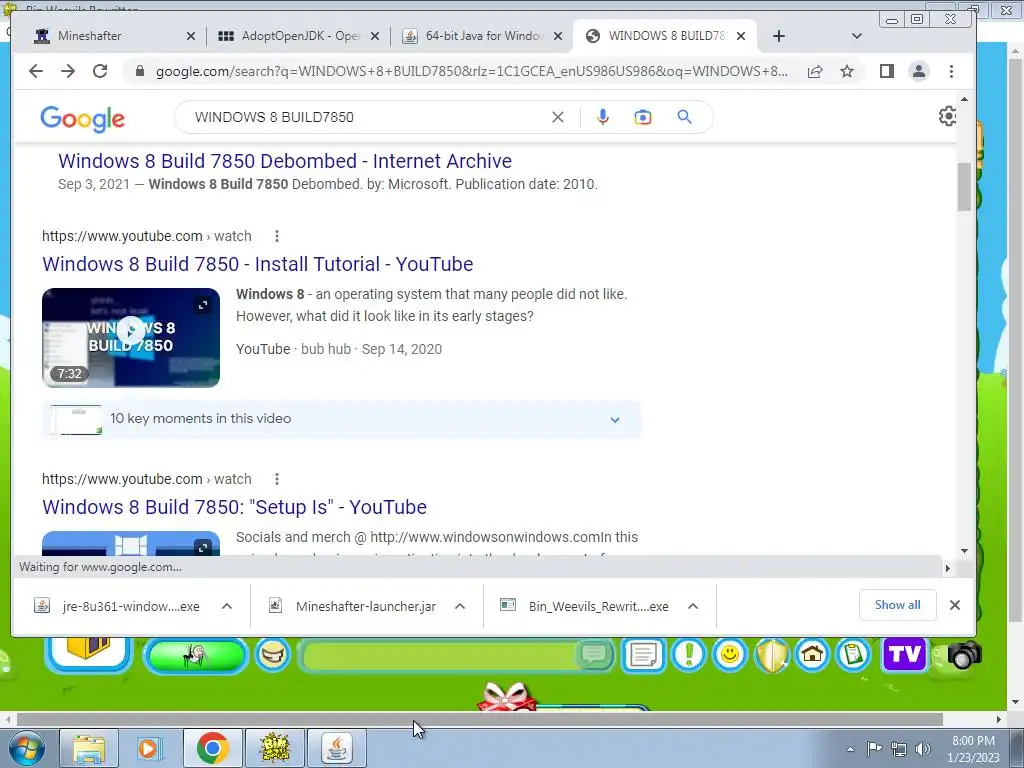Click the Chrome address bar URL
1024x768 pixels.
click(x=472, y=71)
